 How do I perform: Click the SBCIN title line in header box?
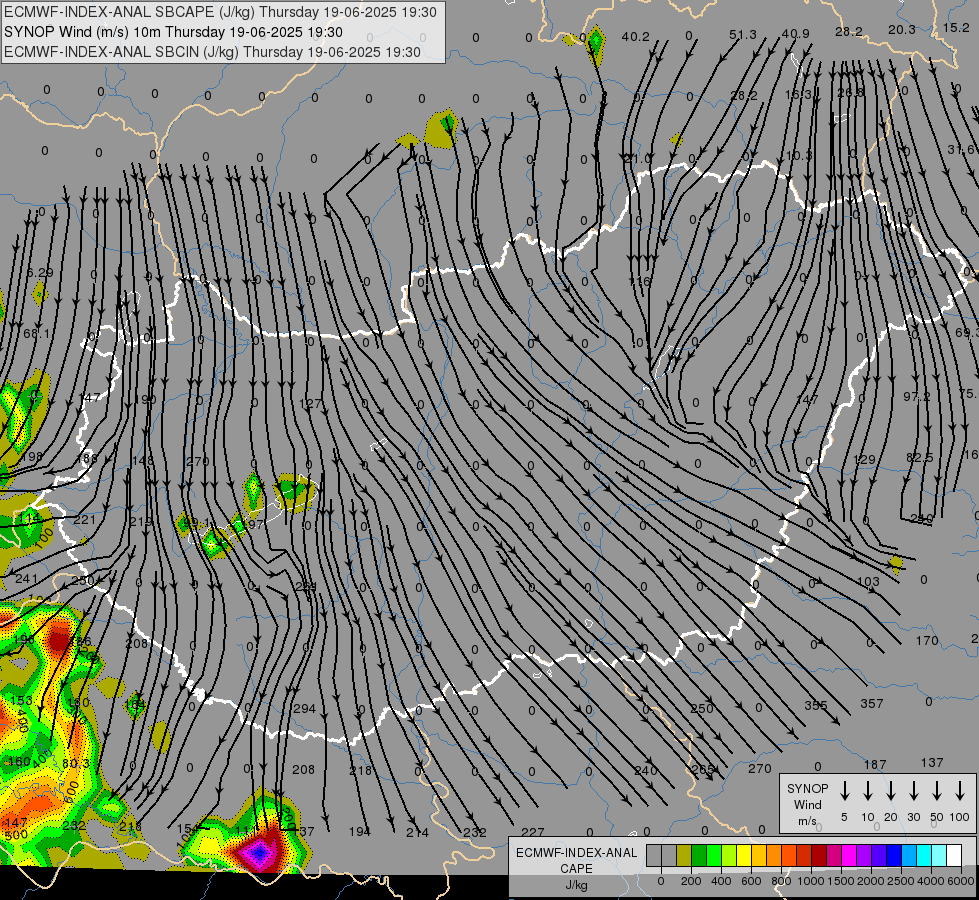point(212,52)
